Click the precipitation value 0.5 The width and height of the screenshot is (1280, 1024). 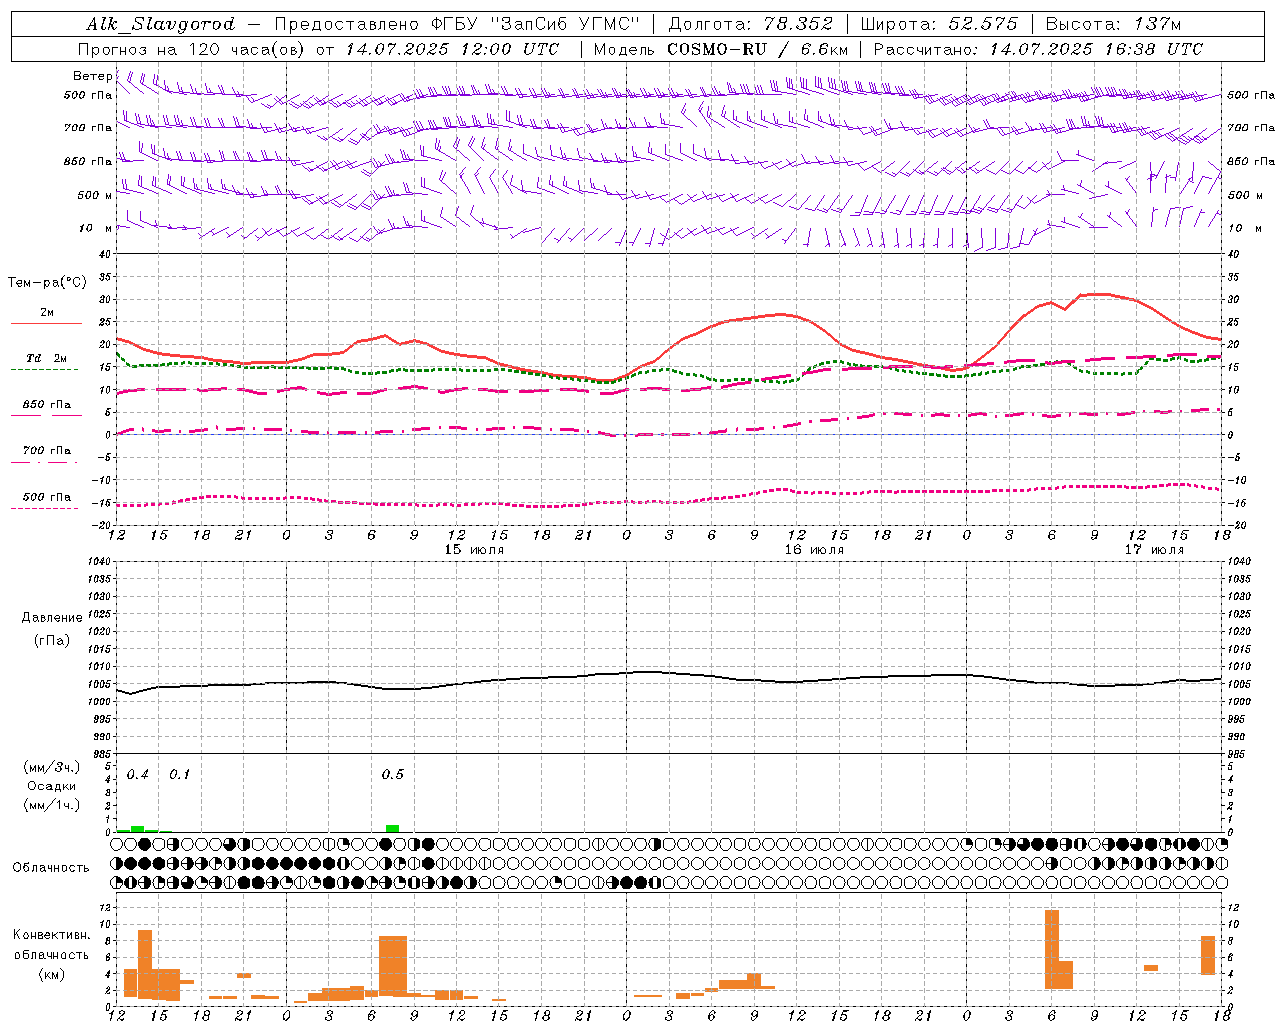tap(393, 775)
